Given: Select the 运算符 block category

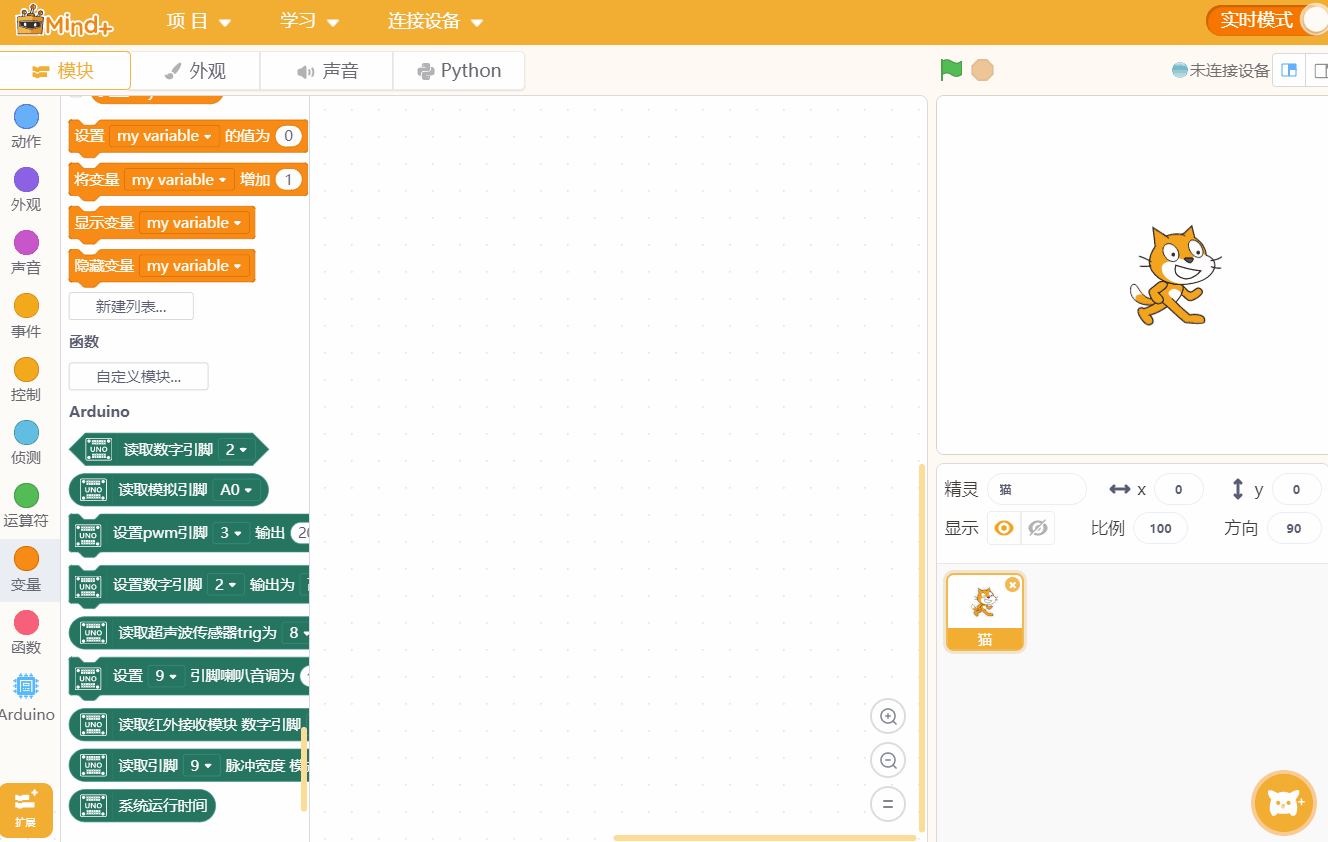Looking at the screenshot, I should [26, 506].
